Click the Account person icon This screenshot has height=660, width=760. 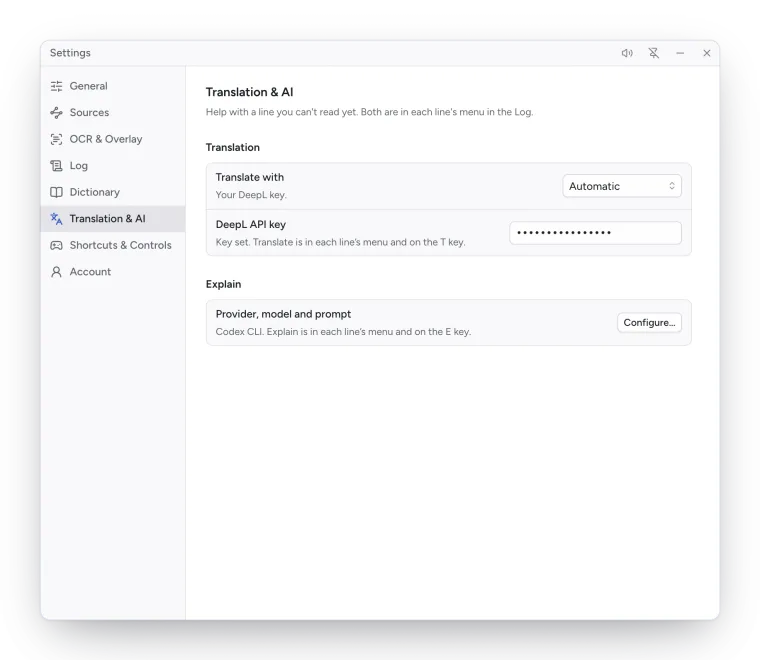click(56, 272)
